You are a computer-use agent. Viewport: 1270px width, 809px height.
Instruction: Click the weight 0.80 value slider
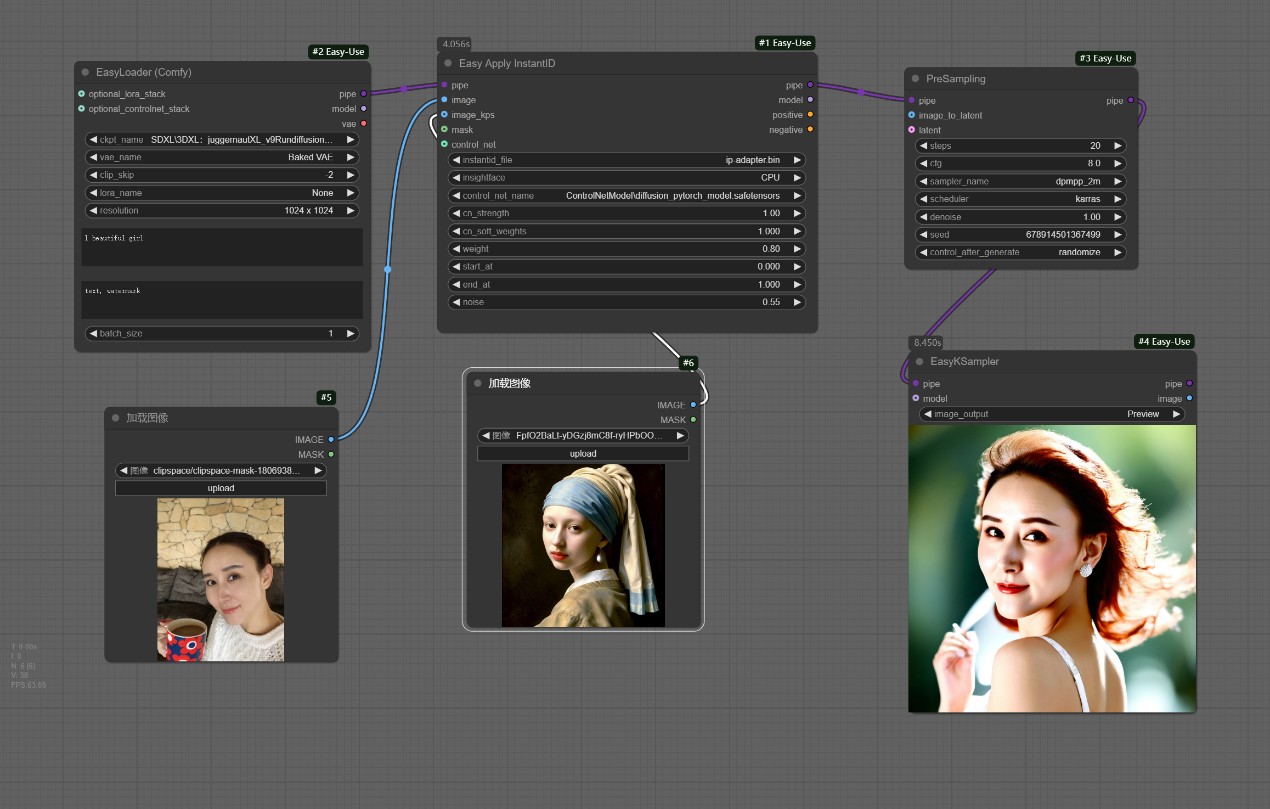[626, 249]
